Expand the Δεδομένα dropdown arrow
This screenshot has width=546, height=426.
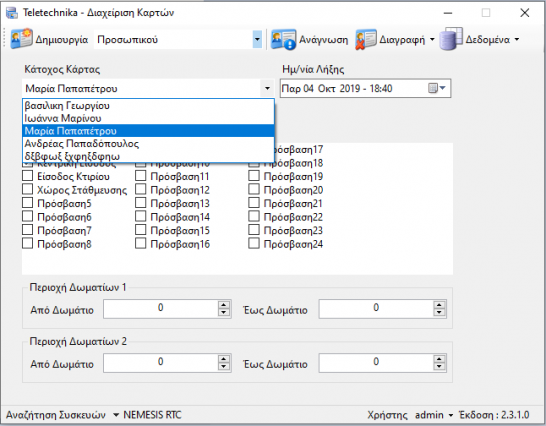pyautogui.click(x=517, y=39)
